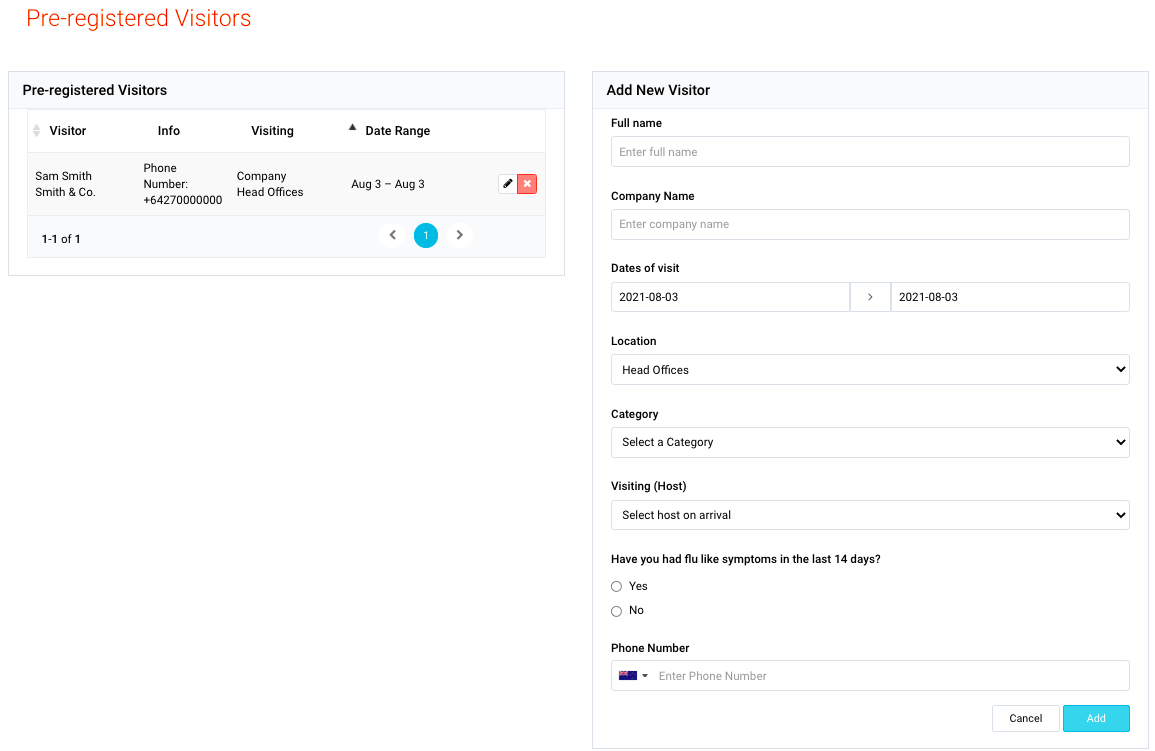The height and width of the screenshot is (751, 1155).
Task: Go to previous page of visitors table
Action: point(393,235)
